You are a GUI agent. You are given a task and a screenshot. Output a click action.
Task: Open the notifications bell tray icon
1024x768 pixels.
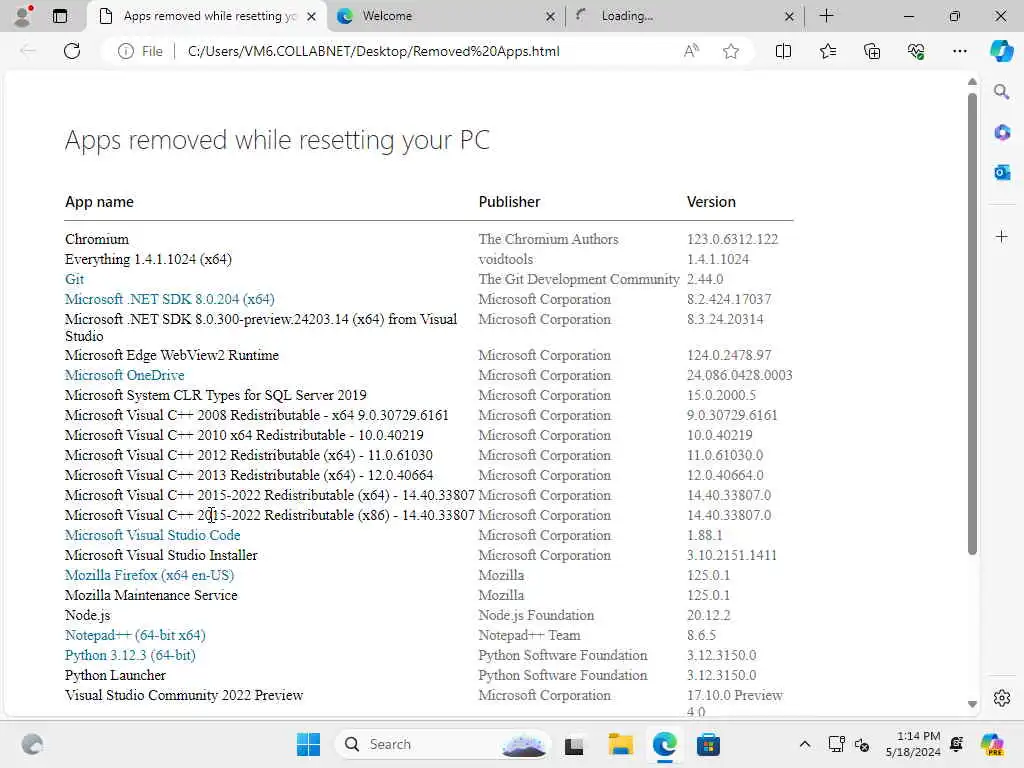(957, 744)
